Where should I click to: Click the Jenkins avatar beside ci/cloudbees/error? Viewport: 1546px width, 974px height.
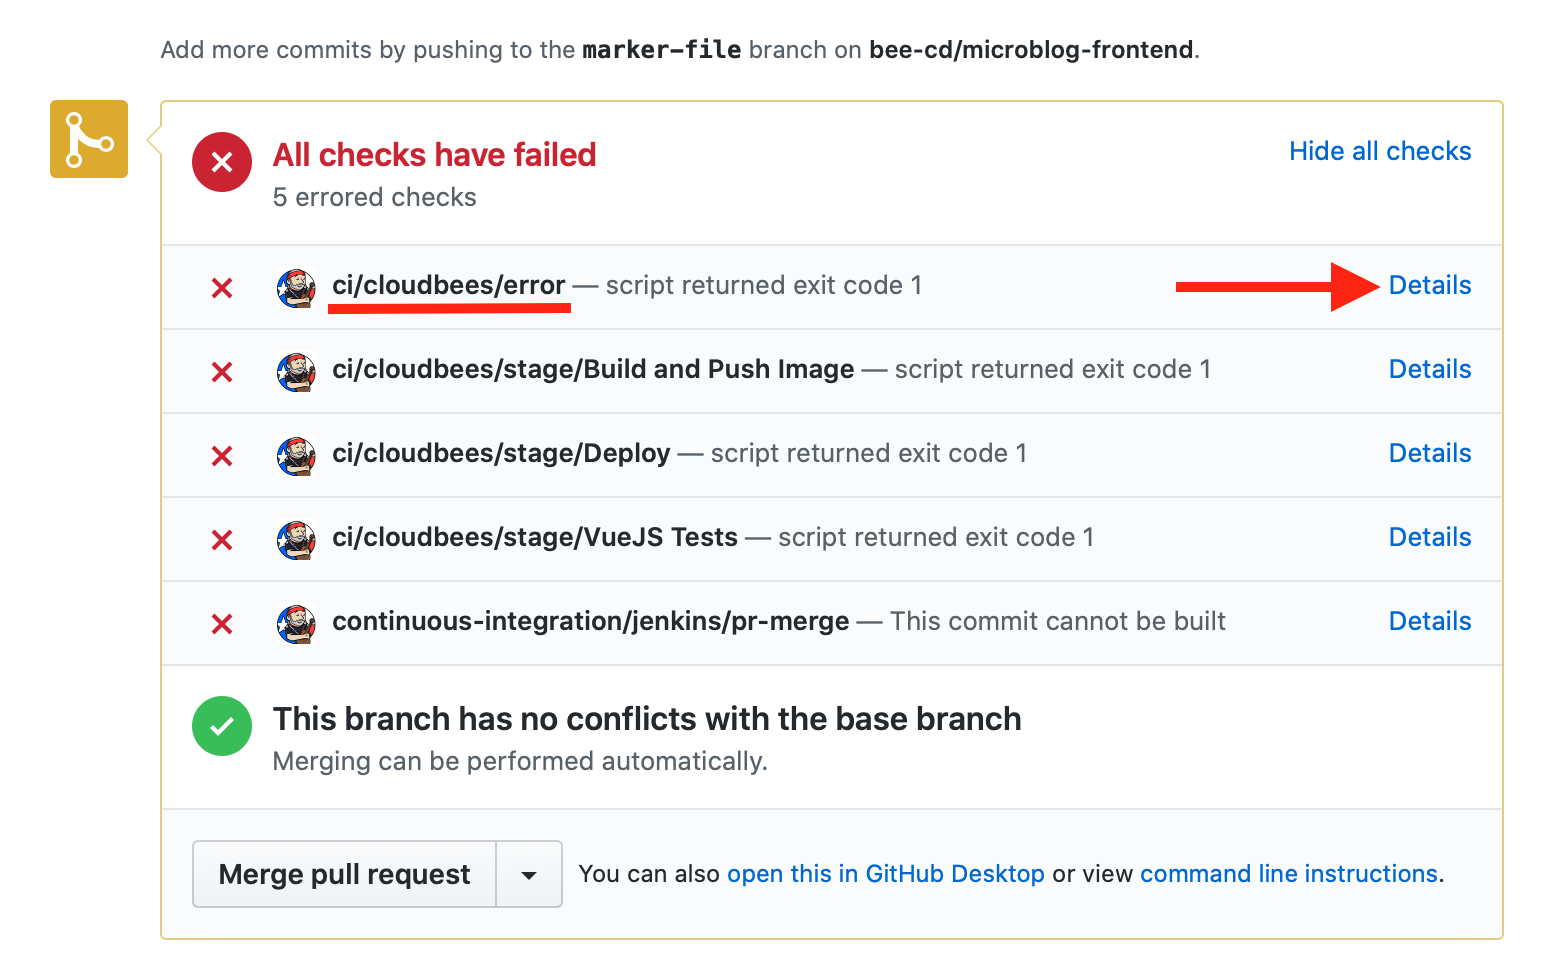[x=296, y=288]
